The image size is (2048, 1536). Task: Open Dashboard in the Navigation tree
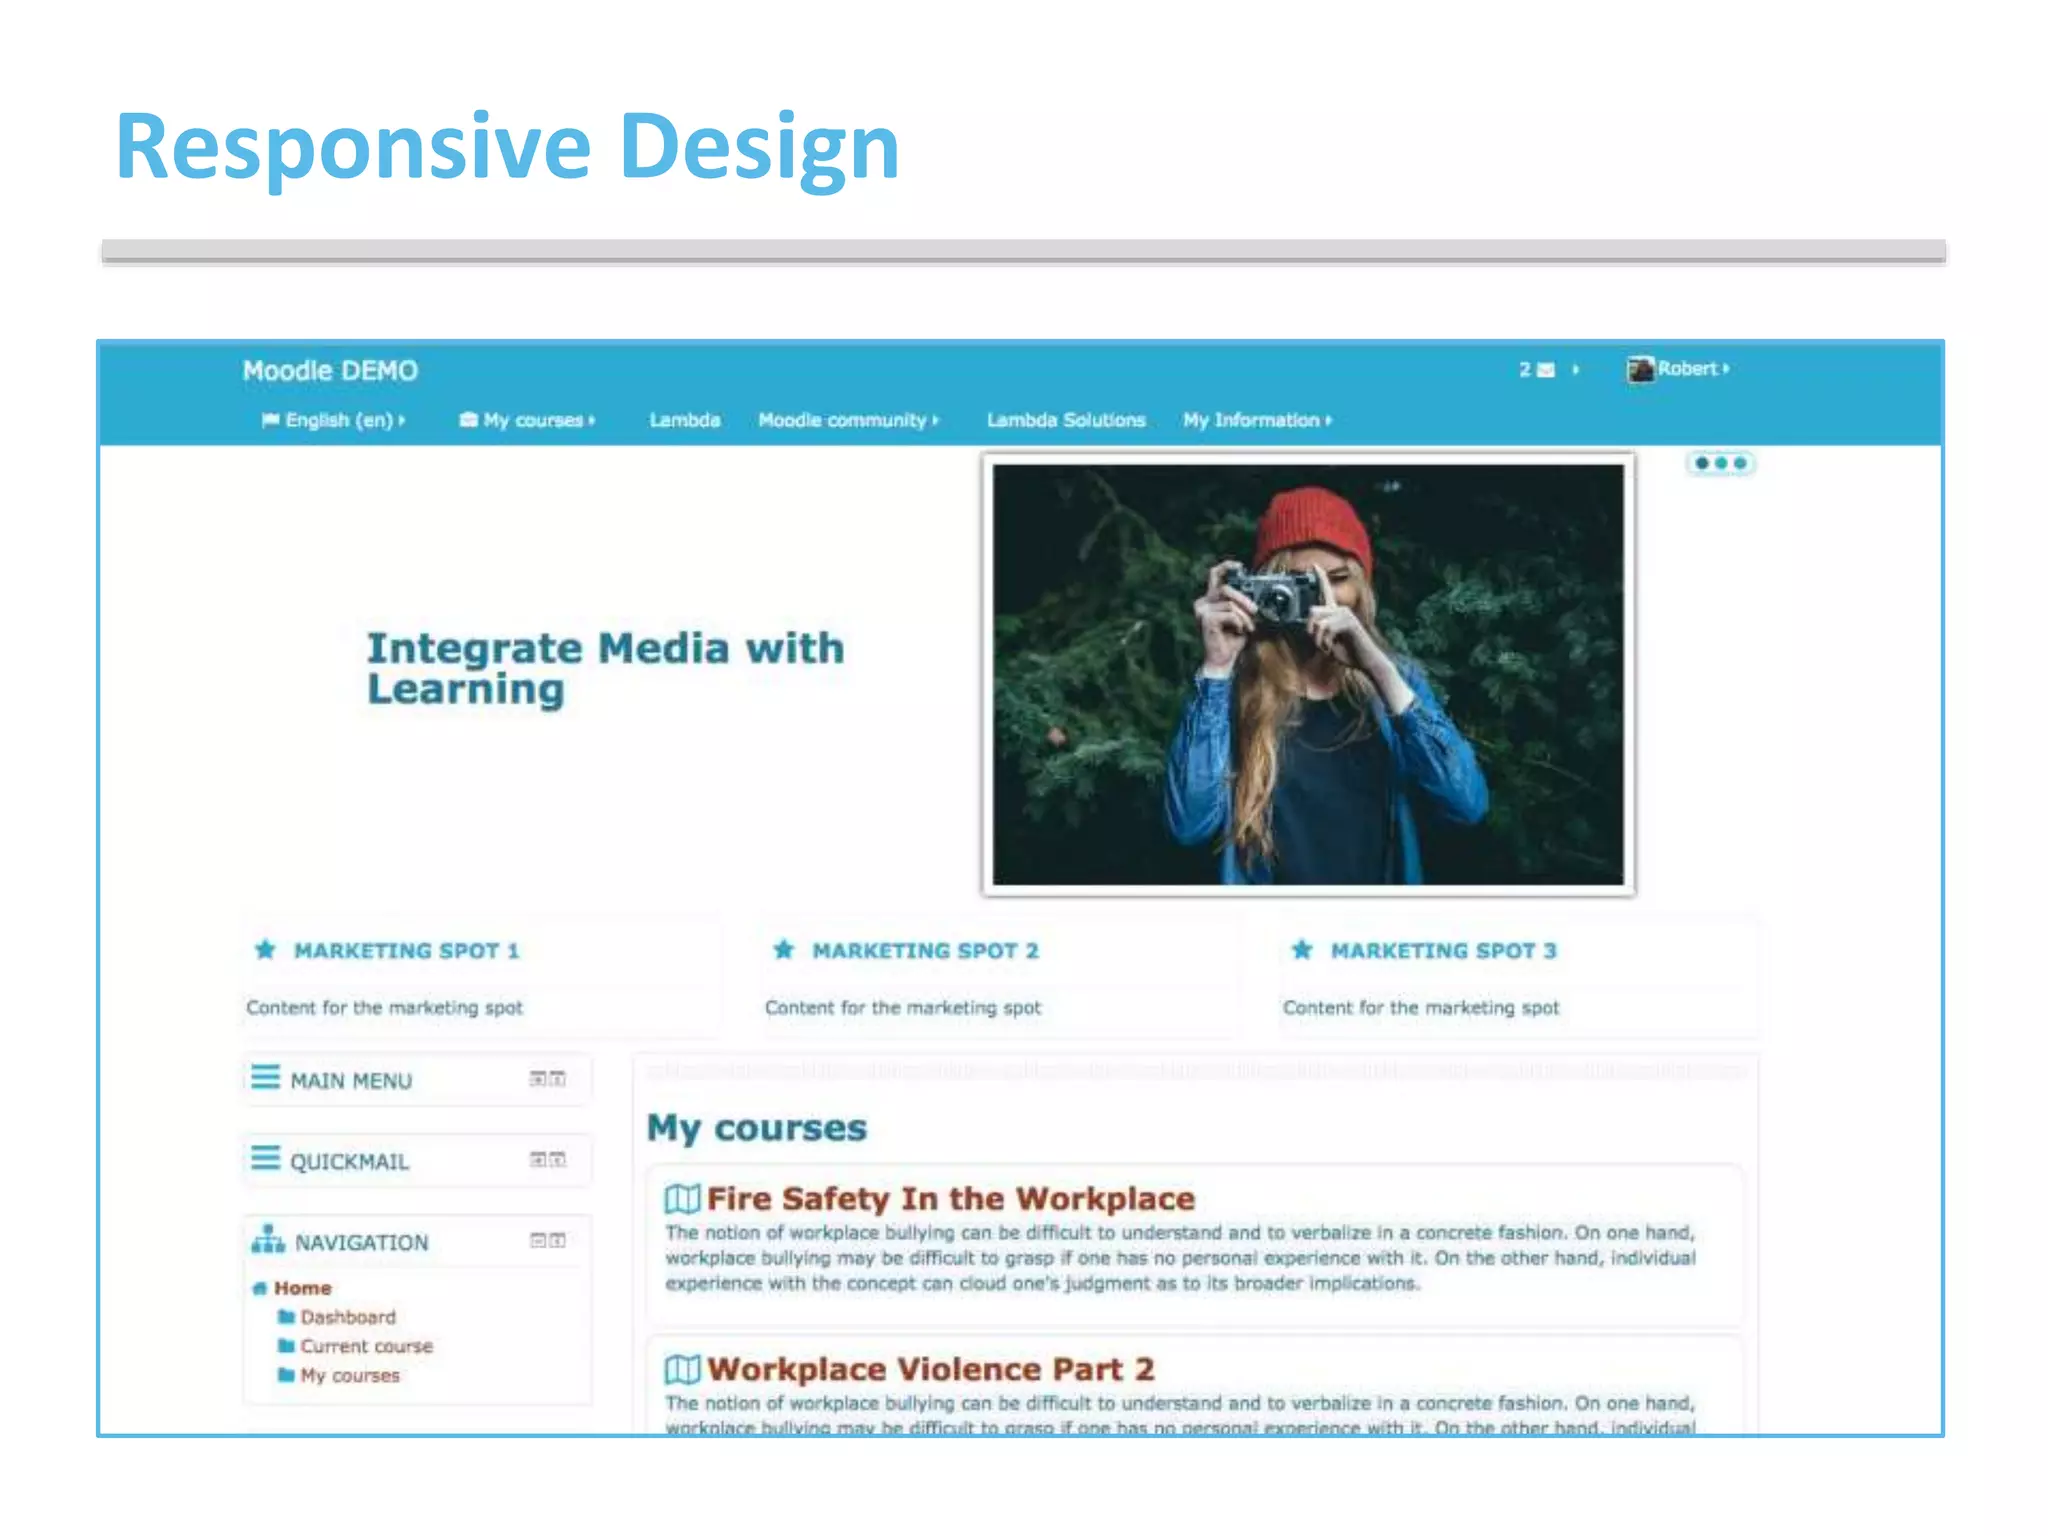348,1317
